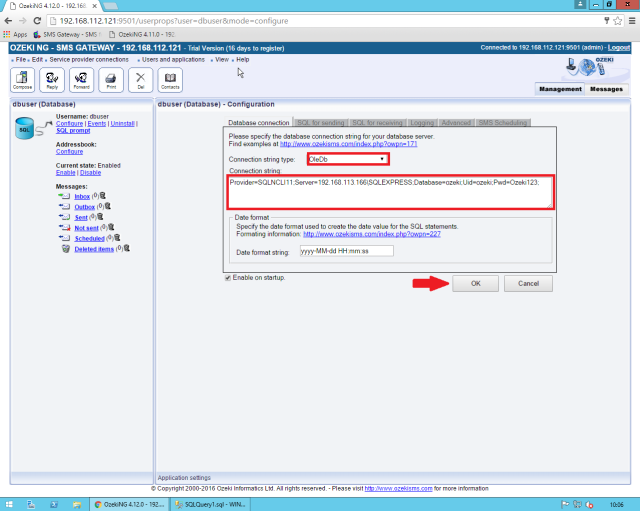640x511 pixels.
Task: Bookmark this page with the star icon
Action: tap(618, 21)
